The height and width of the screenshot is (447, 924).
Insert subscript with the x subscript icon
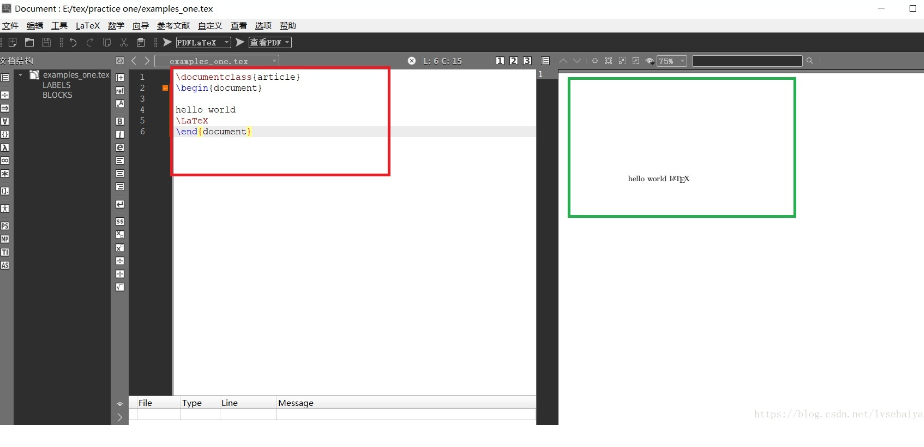(x=120, y=234)
